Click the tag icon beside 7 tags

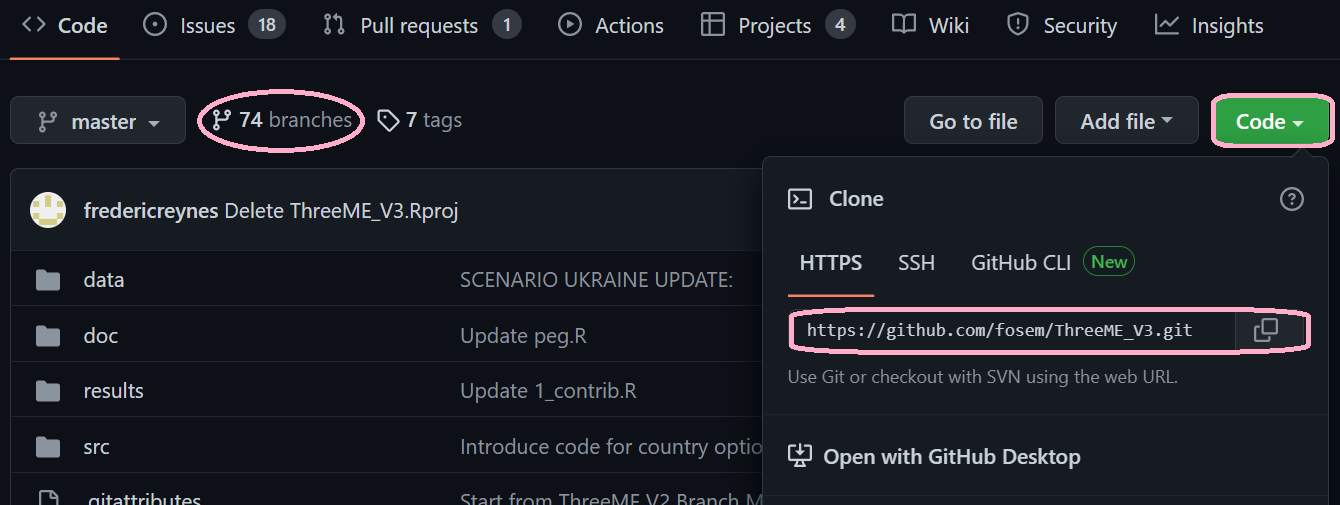point(388,121)
